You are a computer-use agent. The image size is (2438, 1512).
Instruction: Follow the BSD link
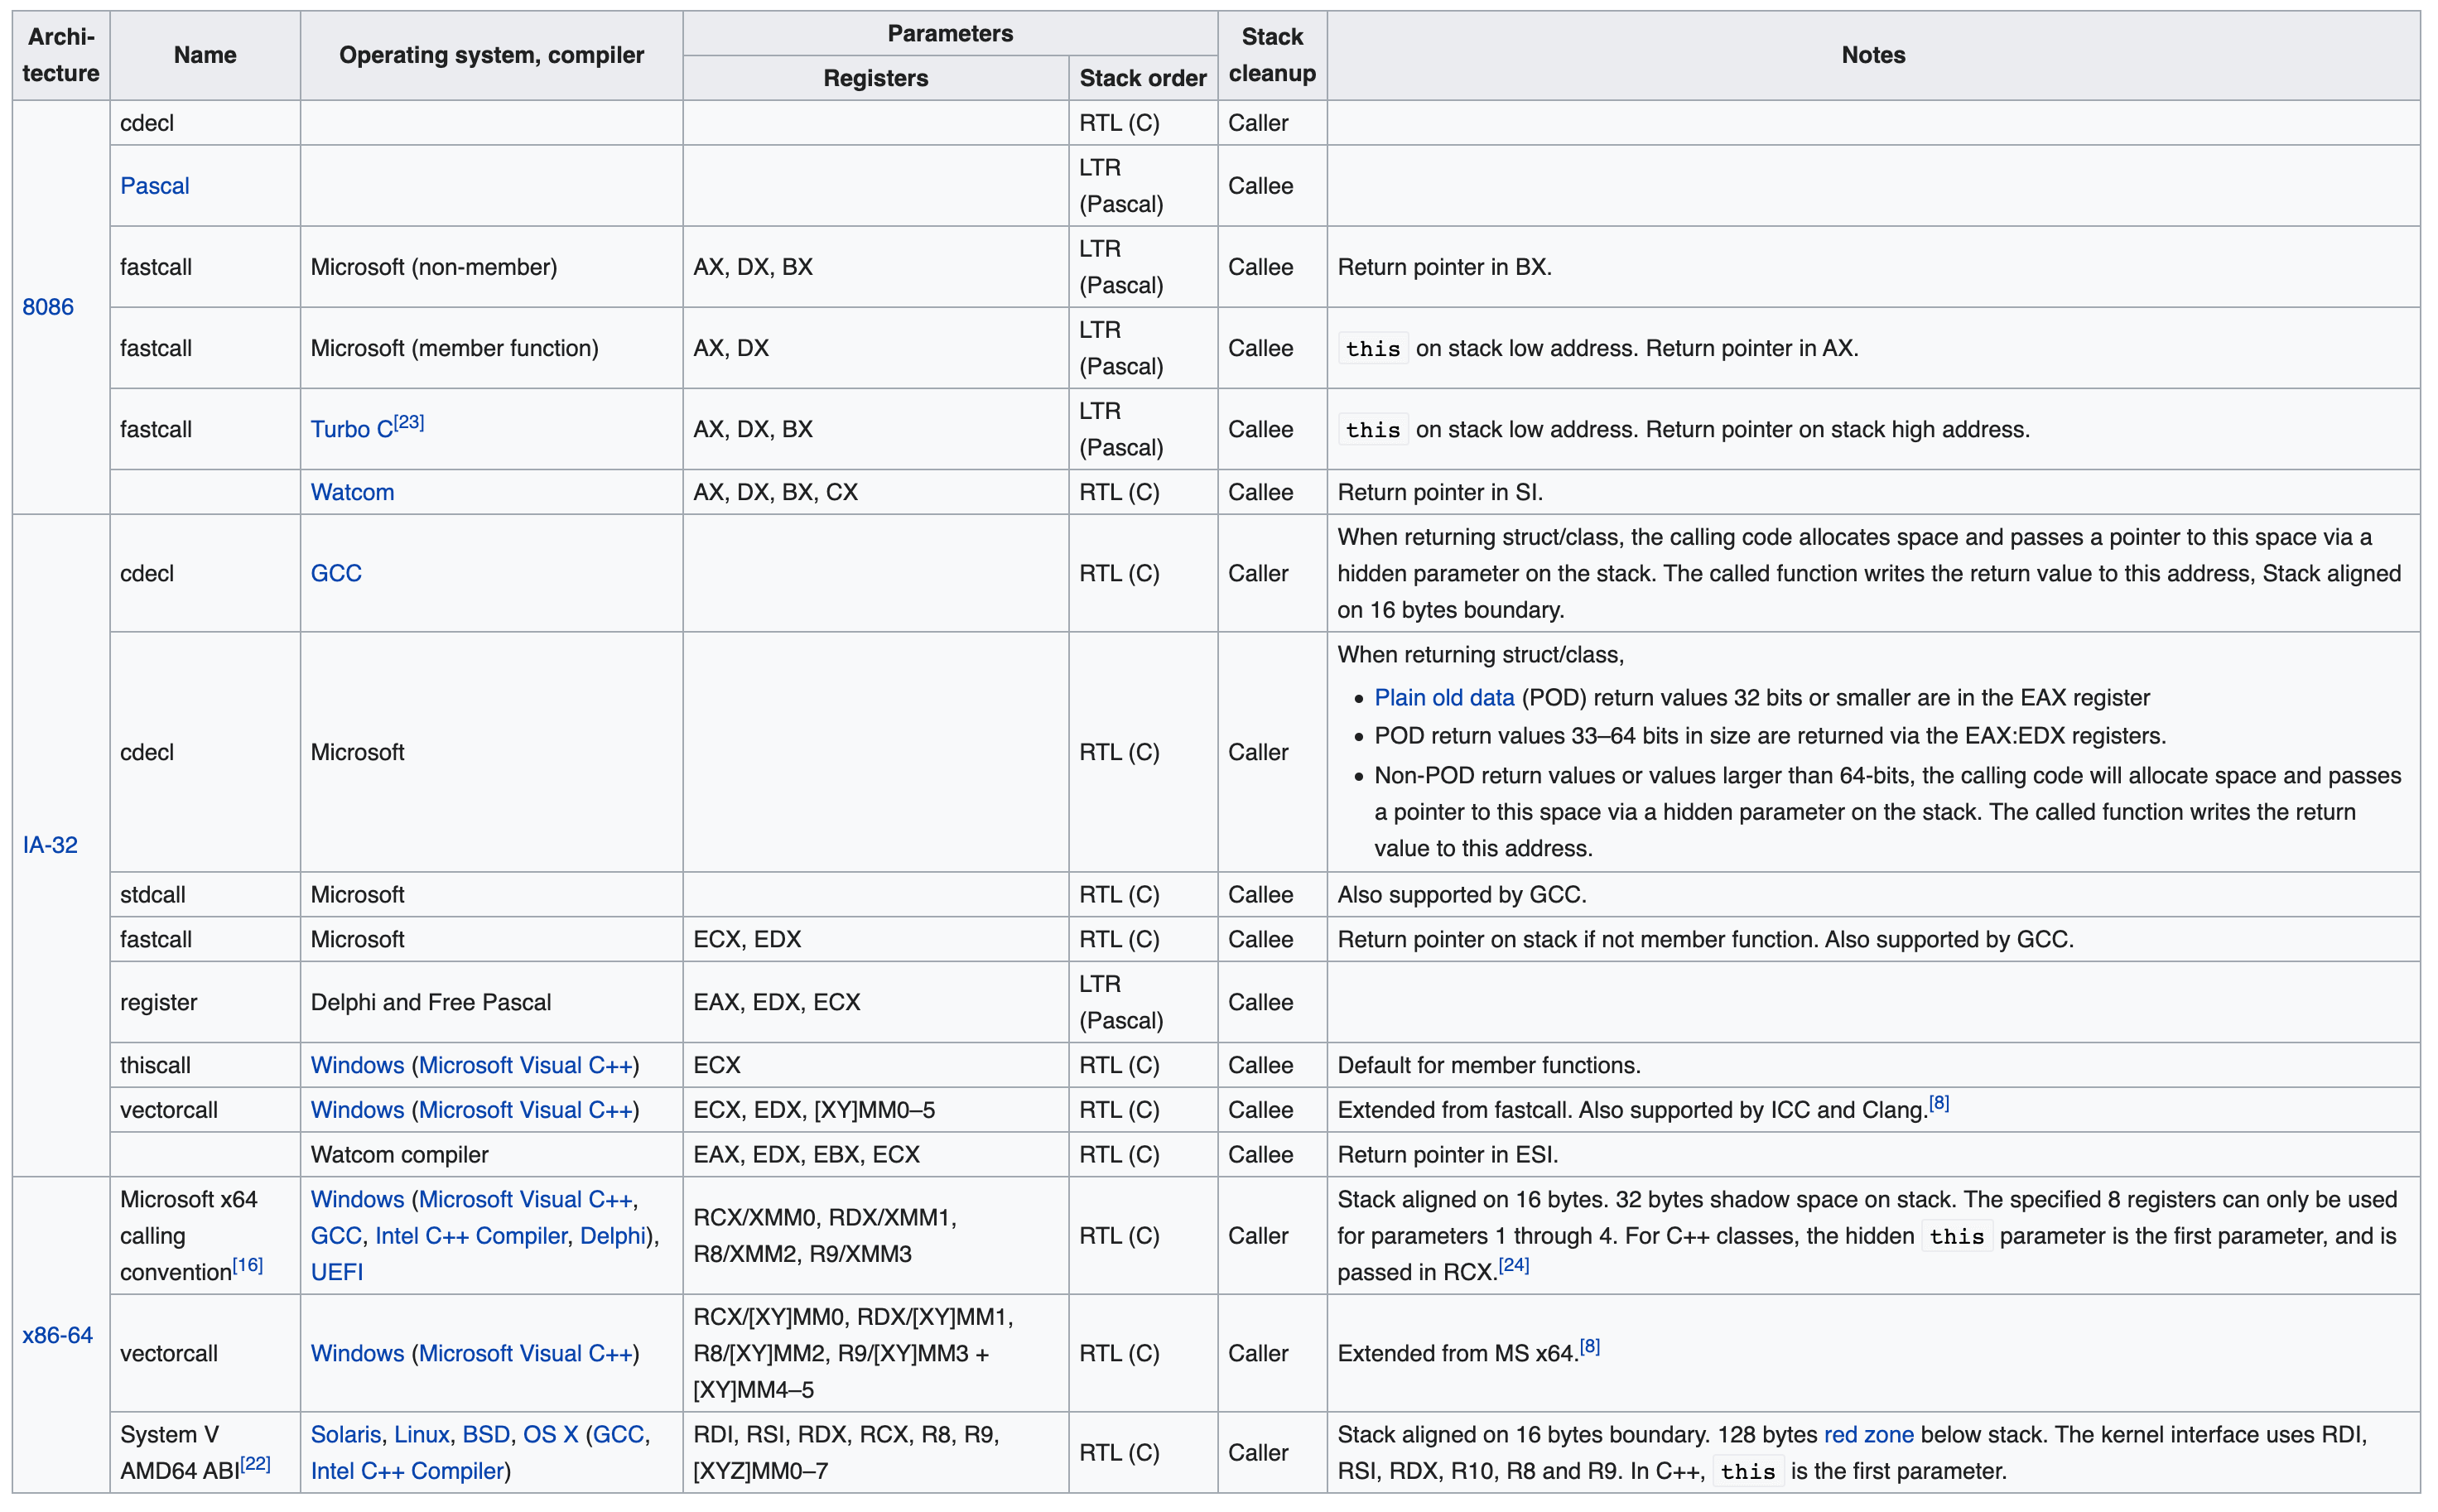(486, 1434)
